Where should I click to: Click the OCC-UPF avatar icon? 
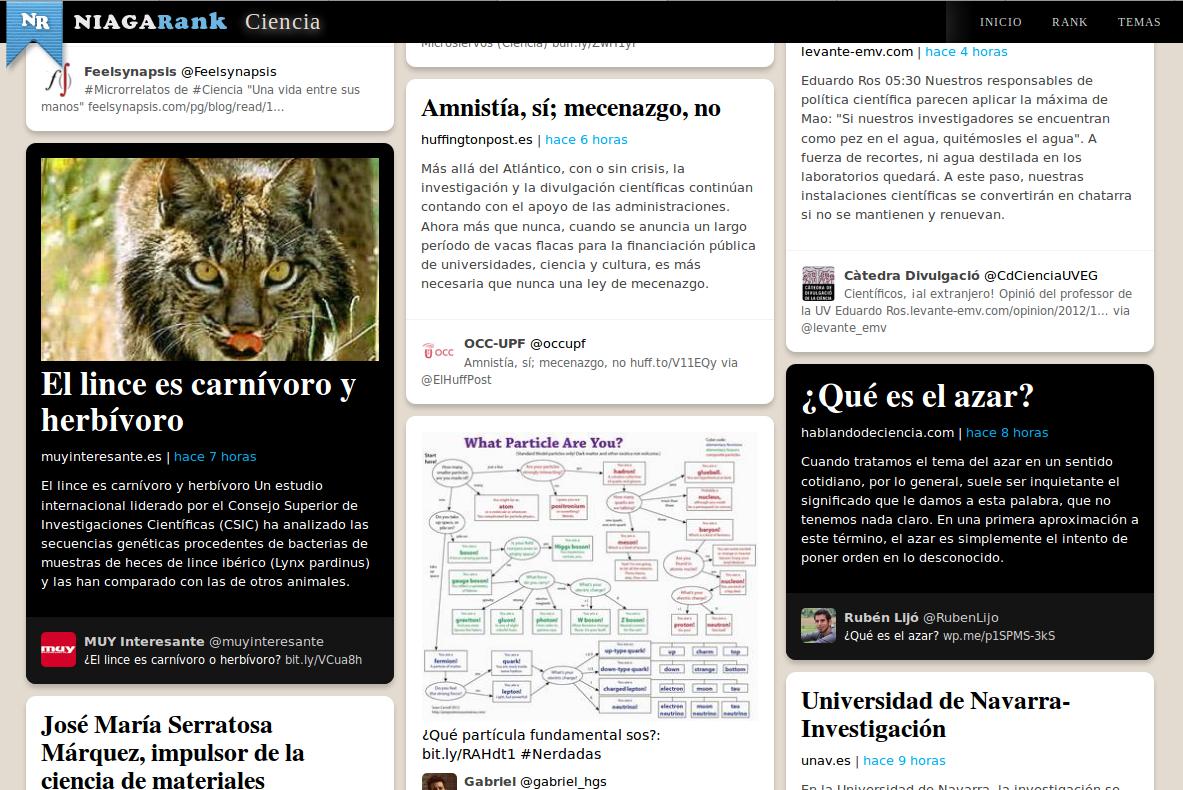[438, 352]
